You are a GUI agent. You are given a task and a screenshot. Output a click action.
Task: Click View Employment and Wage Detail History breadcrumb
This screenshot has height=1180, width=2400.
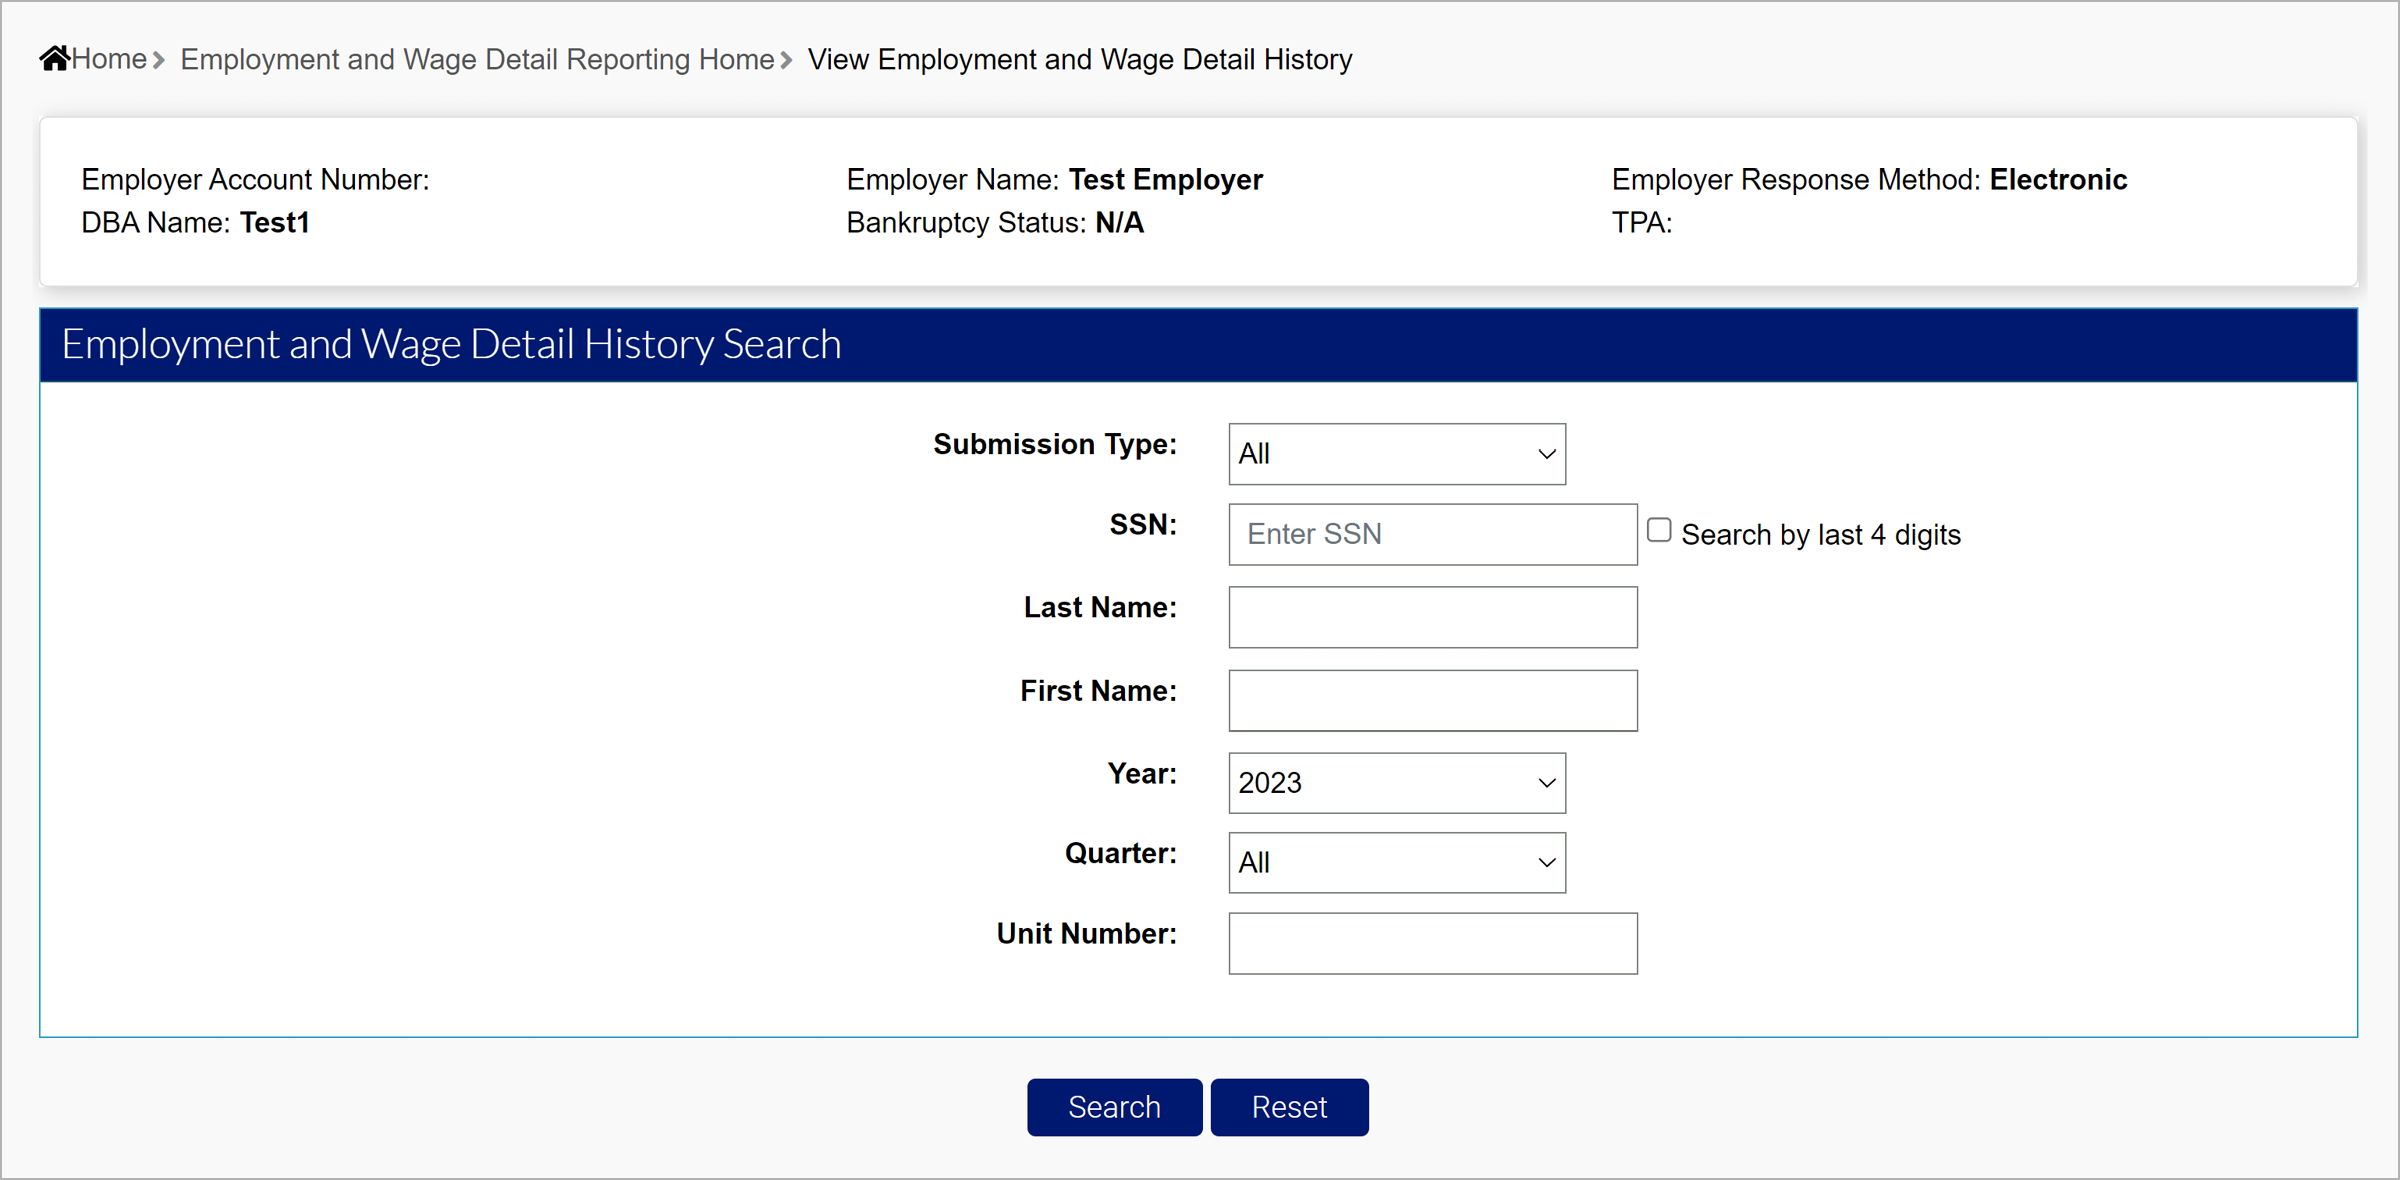coord(1079,59)
